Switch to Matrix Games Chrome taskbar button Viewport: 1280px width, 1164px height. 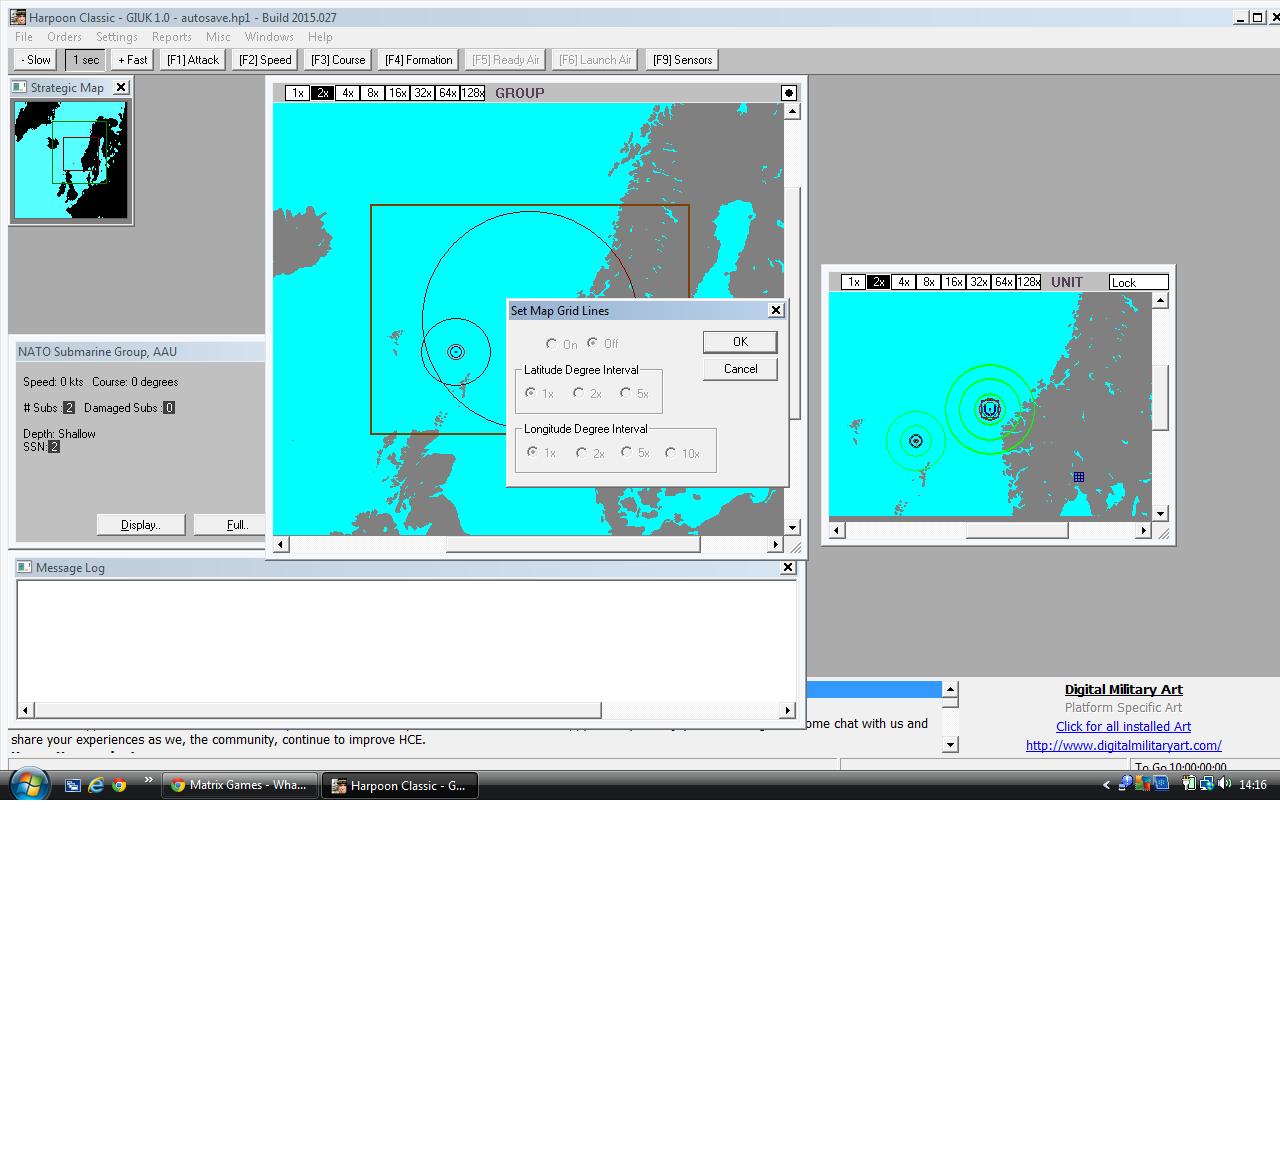click(x=241, y=785)
